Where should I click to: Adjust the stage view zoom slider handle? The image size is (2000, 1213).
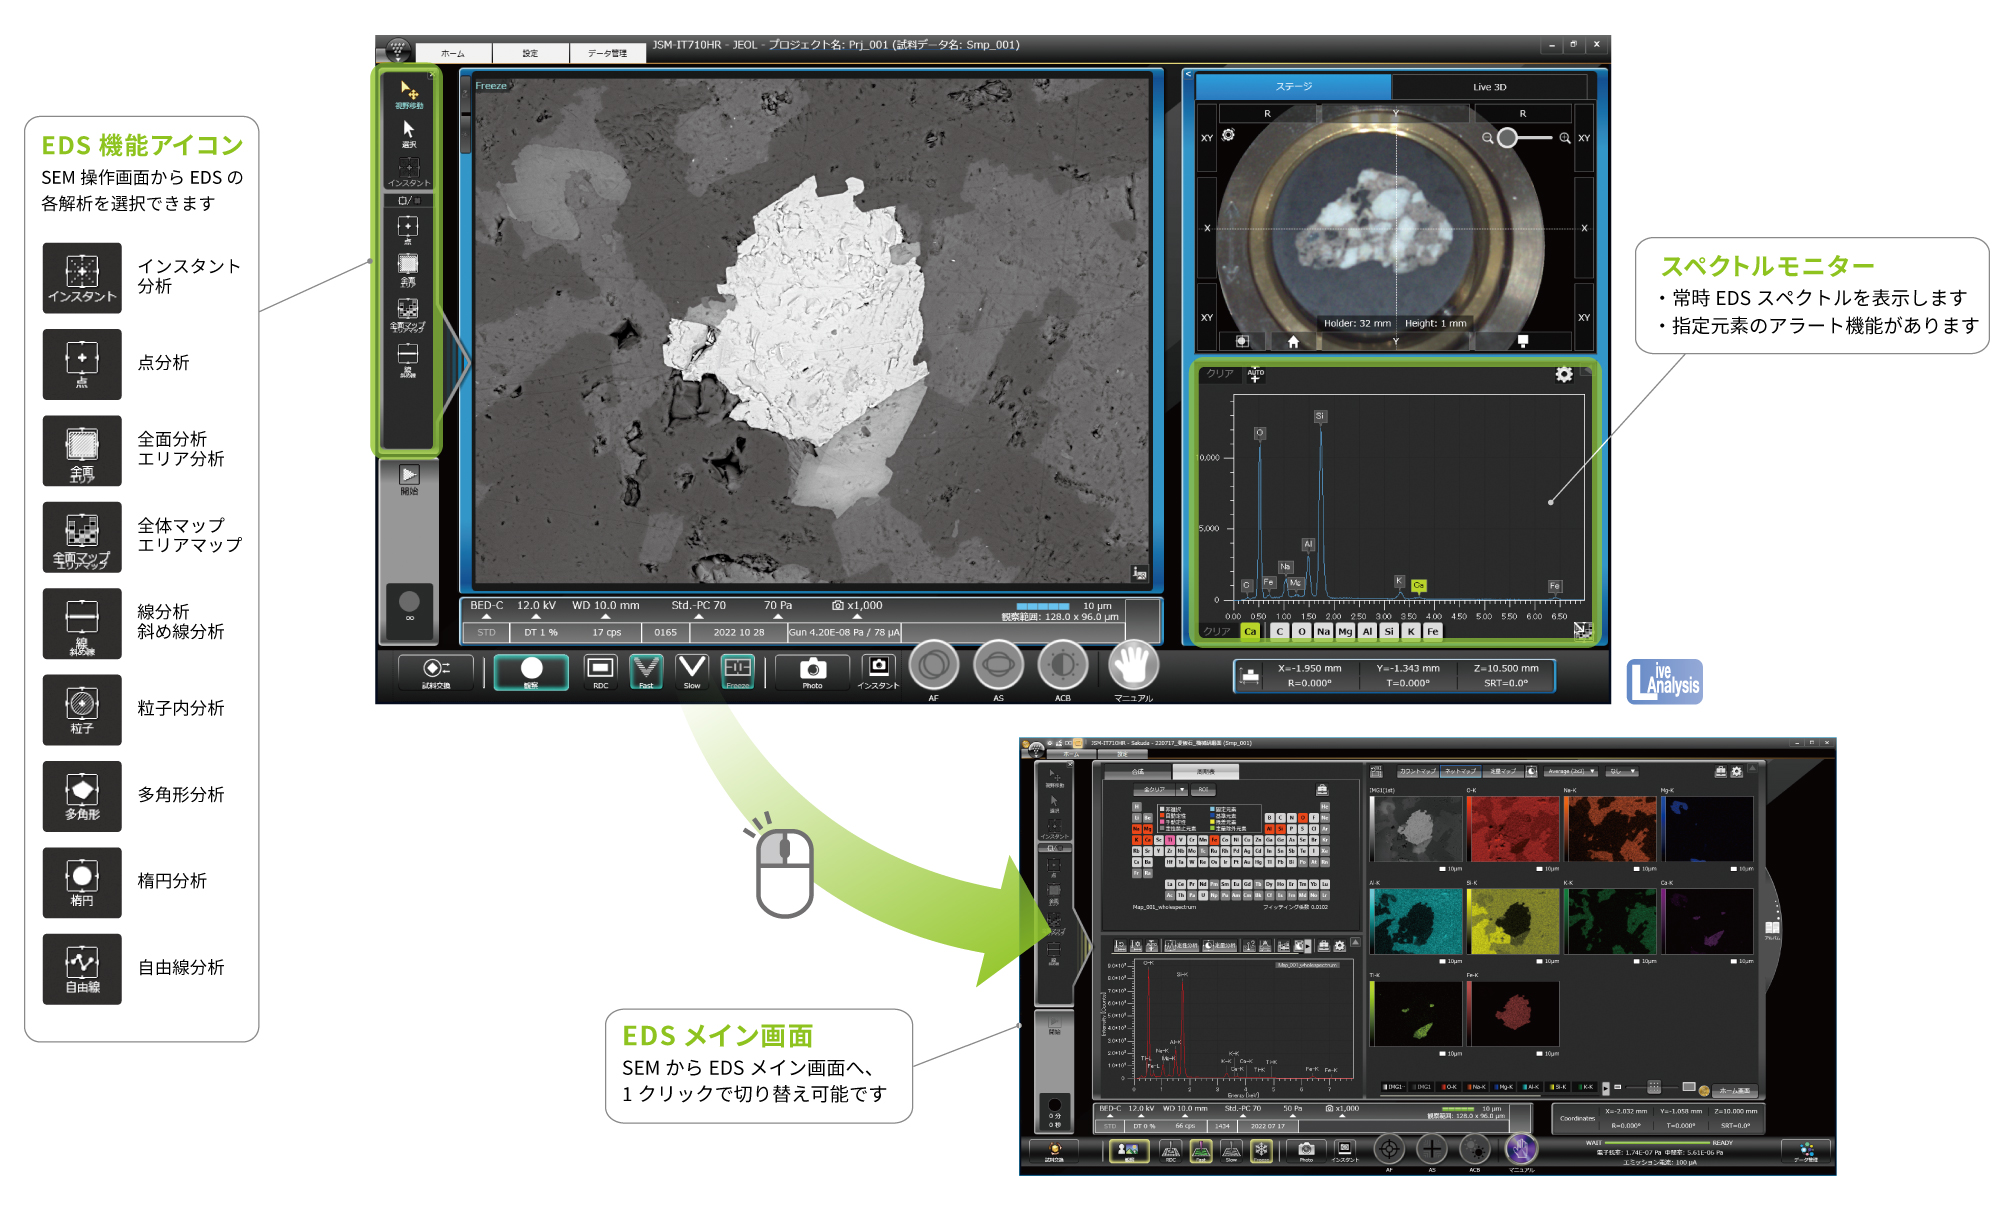[1507, 138]
